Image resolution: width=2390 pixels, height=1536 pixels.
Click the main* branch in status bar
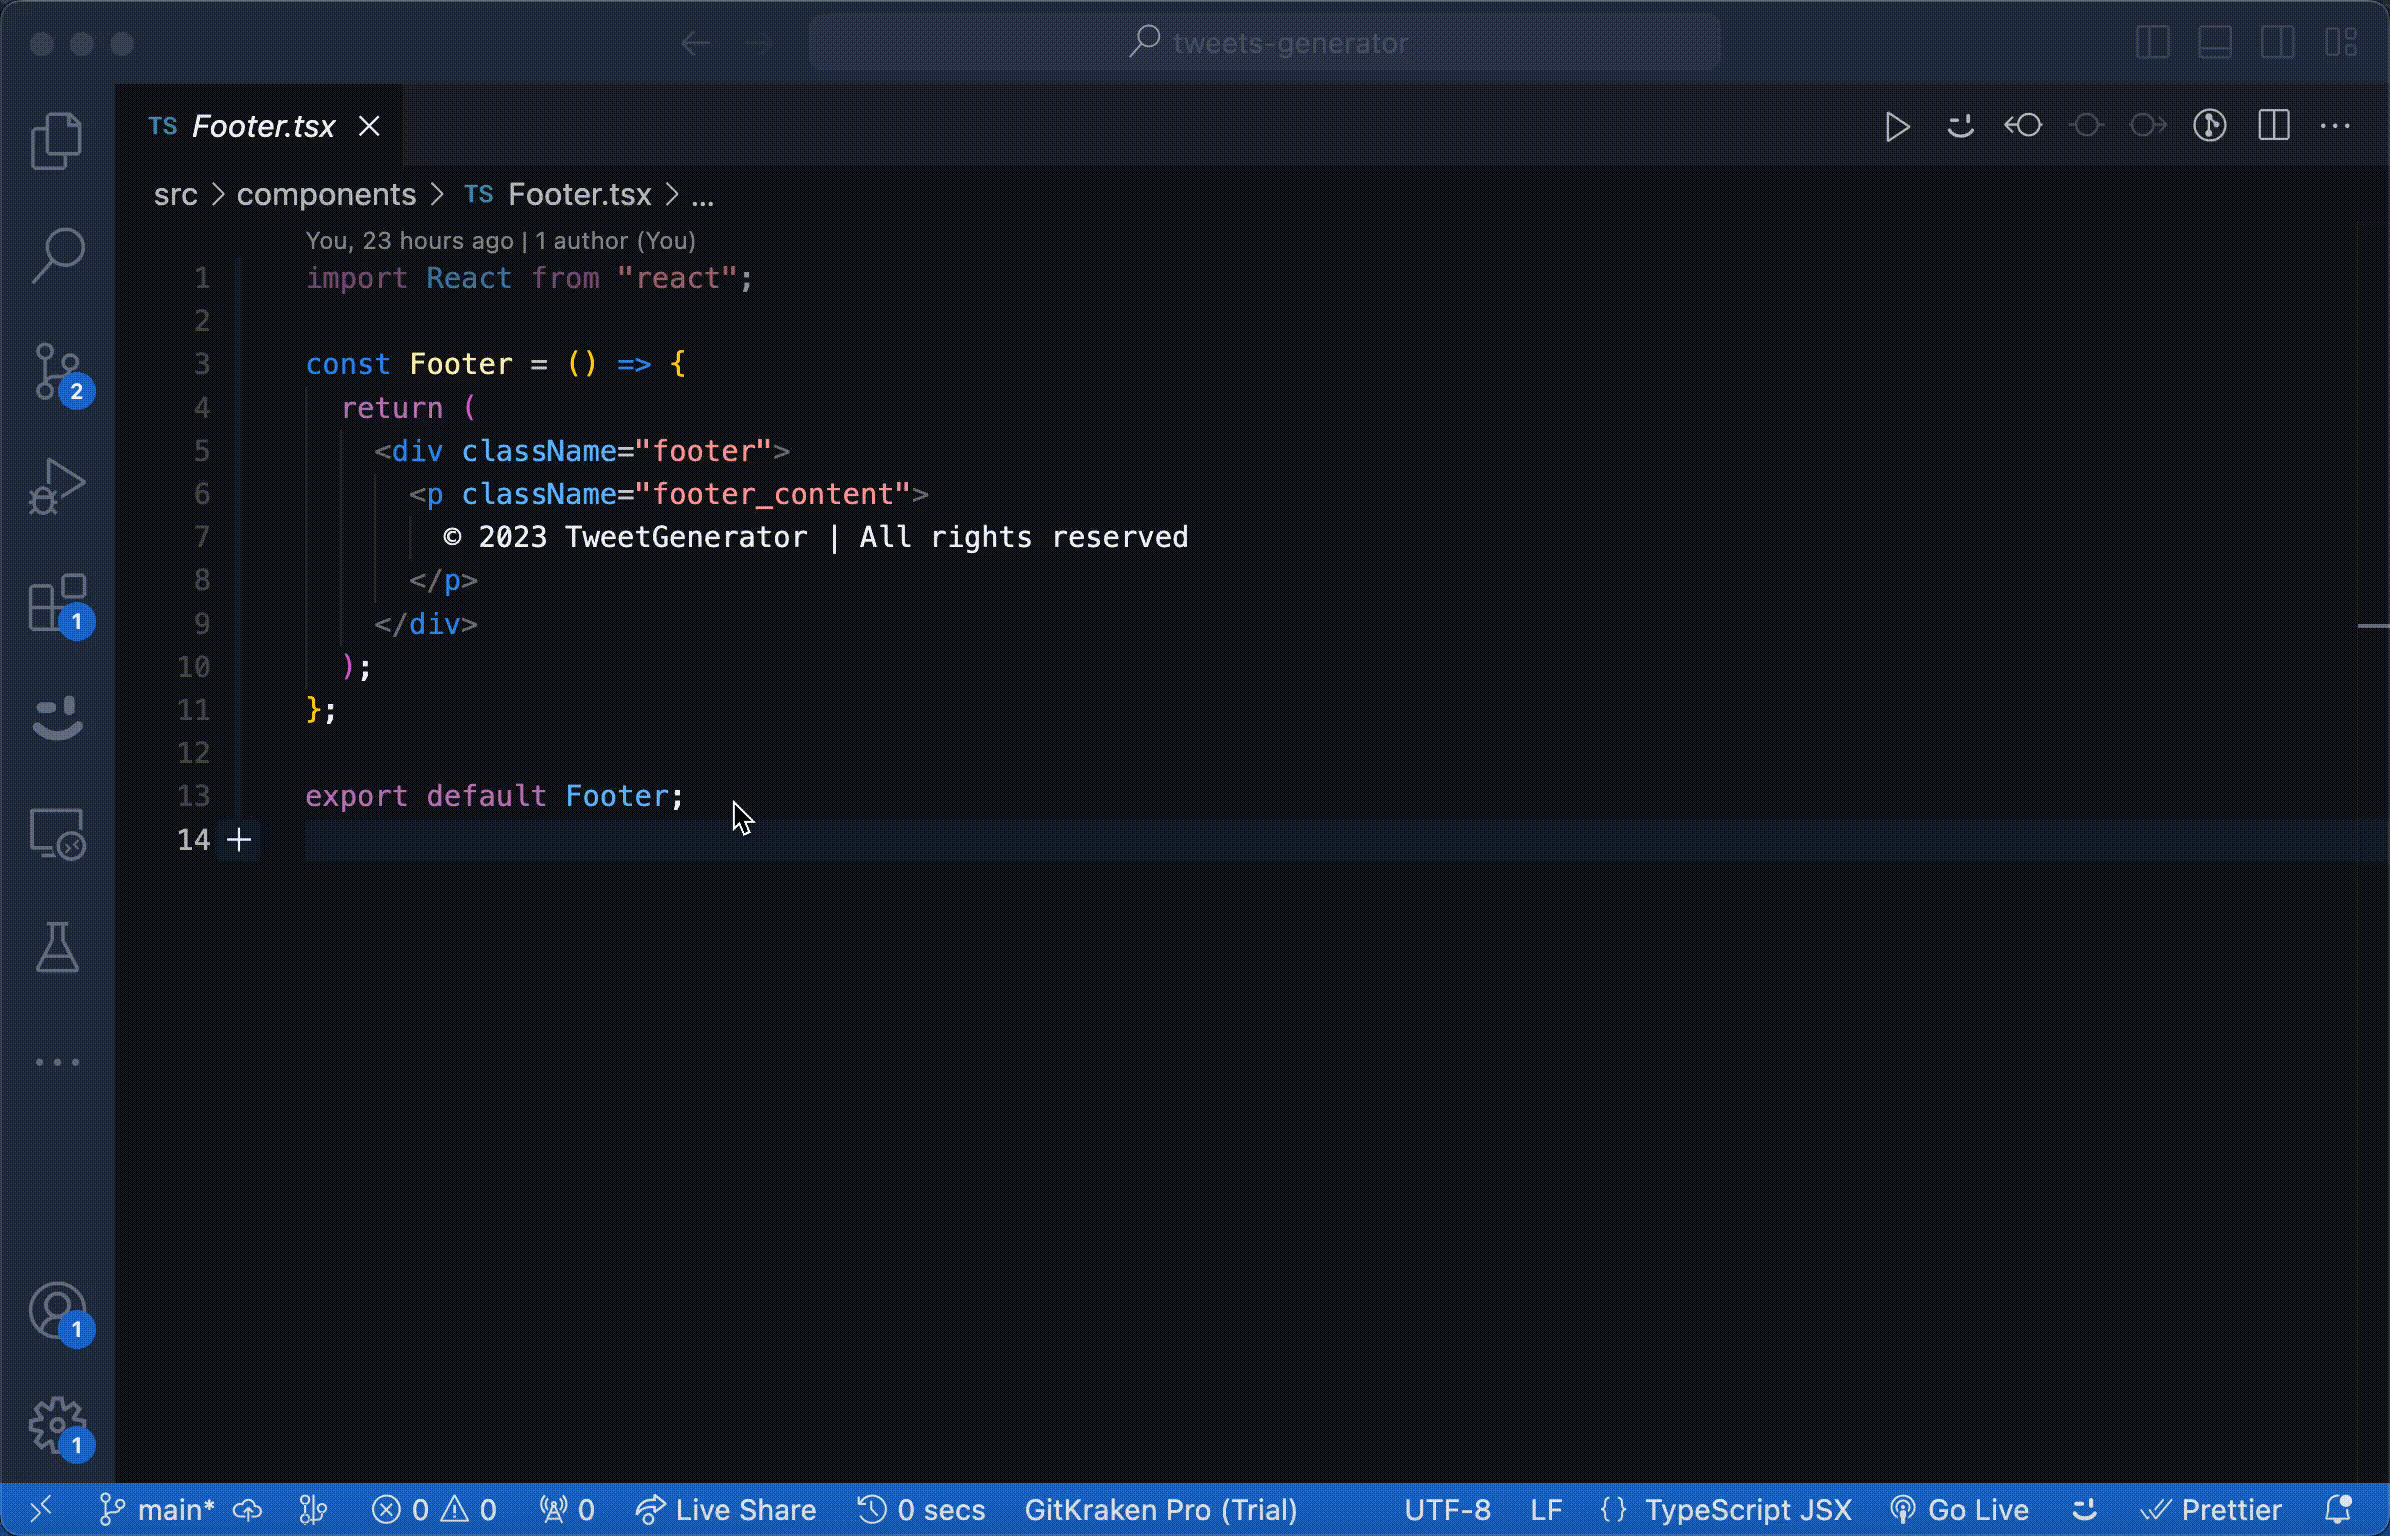[x=158, y=1509]
